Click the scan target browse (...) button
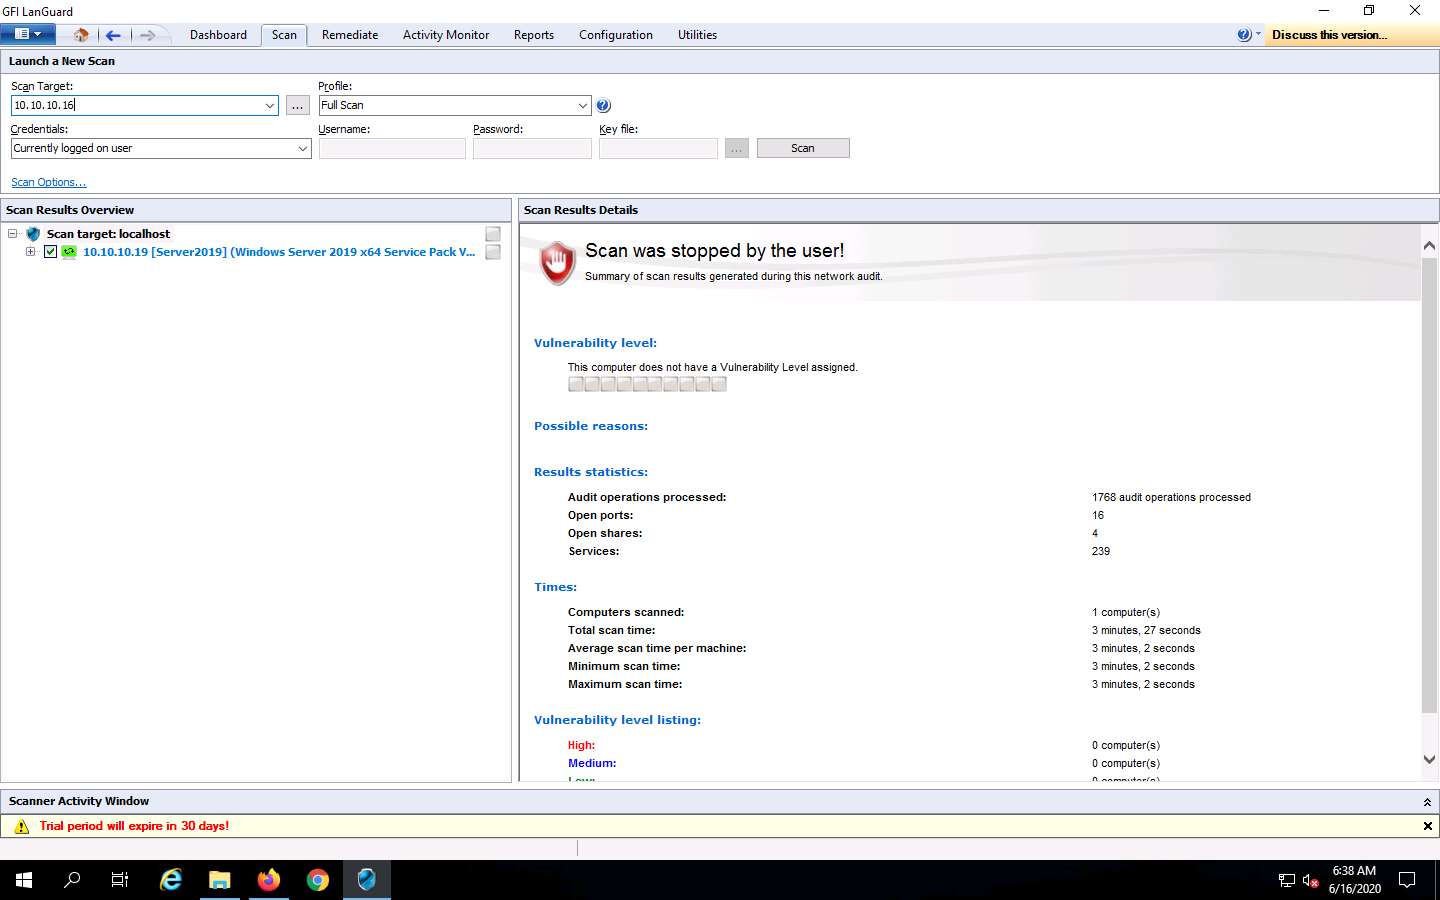1440x900 pixels. pyautogui.click(x=298, y=105)
